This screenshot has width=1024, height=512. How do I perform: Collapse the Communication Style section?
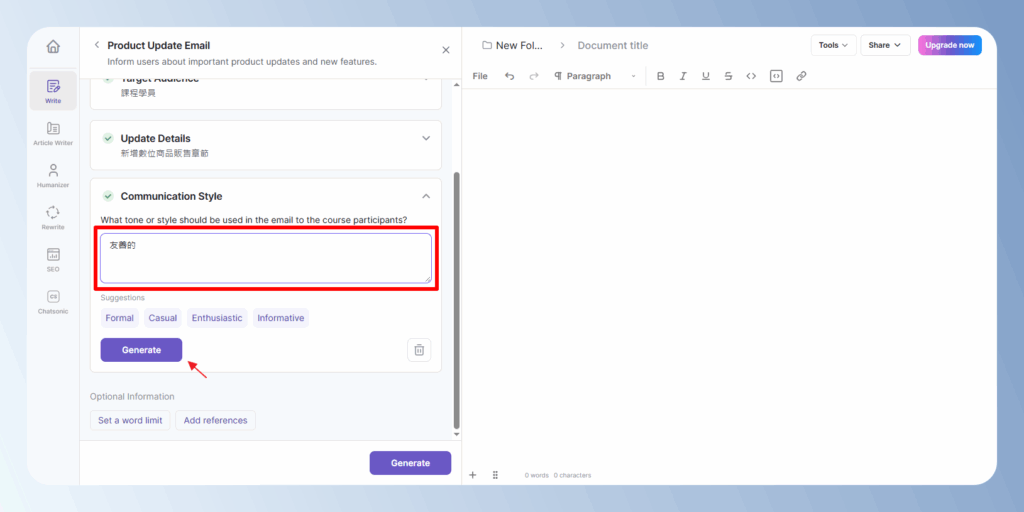pos(426,196)
